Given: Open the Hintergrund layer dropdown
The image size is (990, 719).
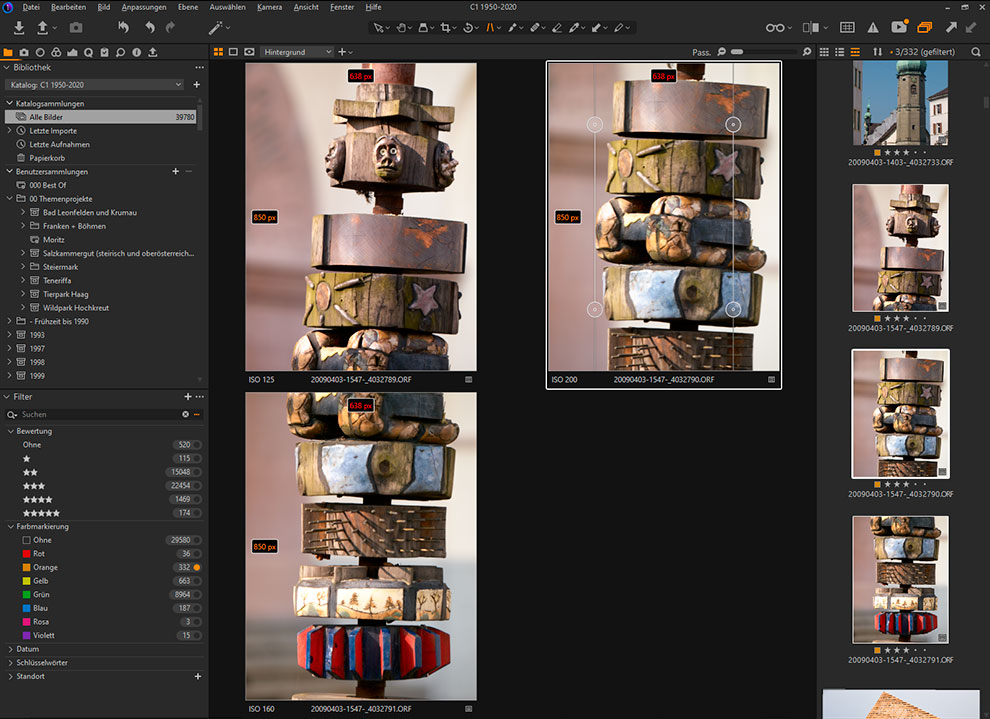Looking at the screenshot, I should coord(297,52).
